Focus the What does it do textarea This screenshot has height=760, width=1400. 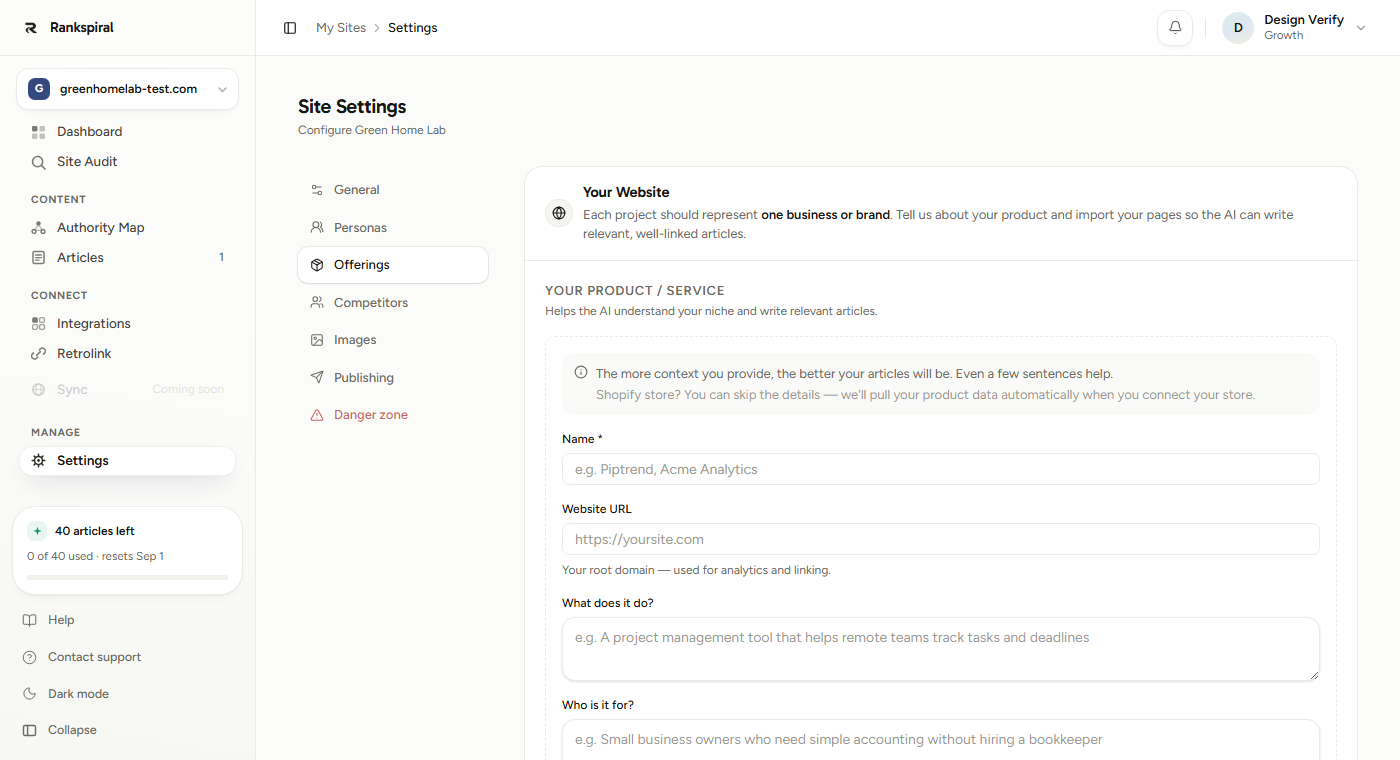[940, 650]
